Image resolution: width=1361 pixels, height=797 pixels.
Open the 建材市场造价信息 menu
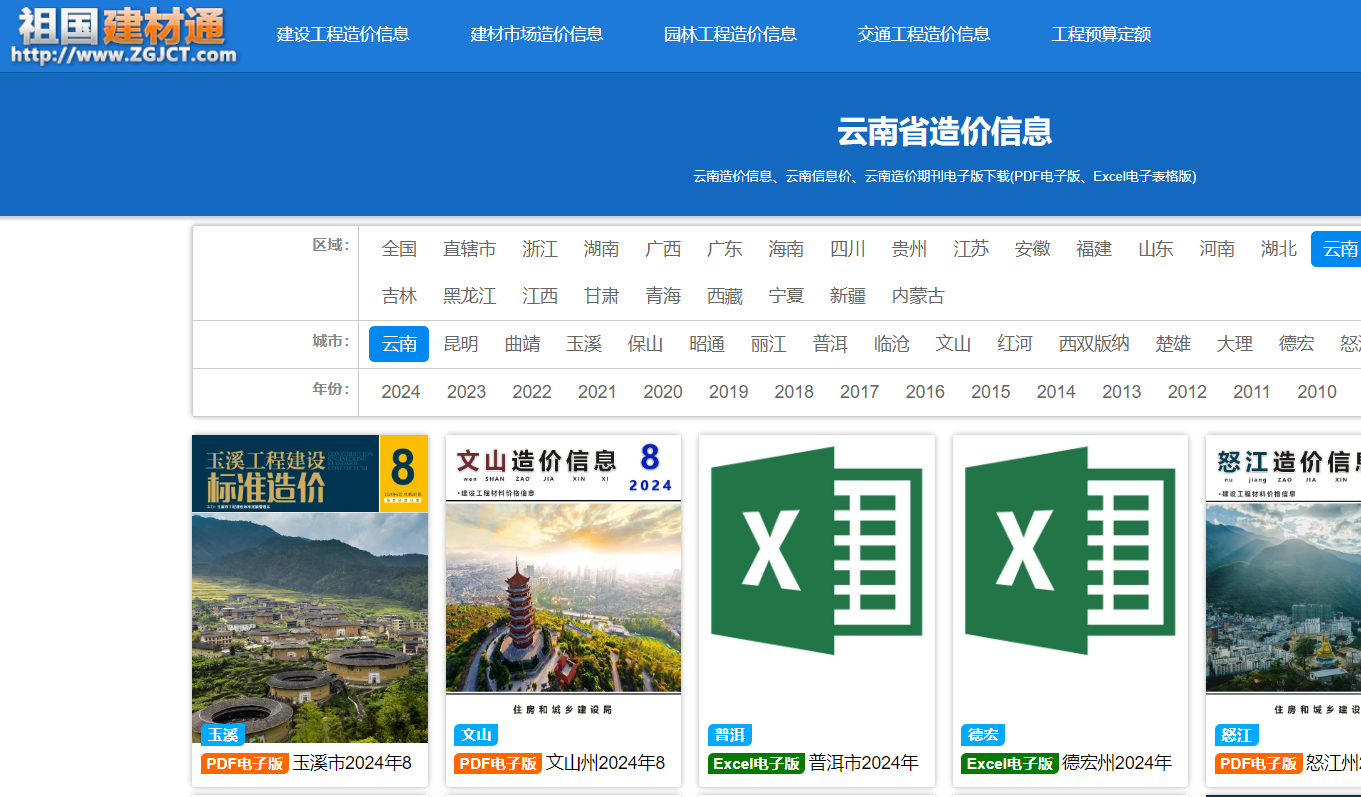[537, 34]
